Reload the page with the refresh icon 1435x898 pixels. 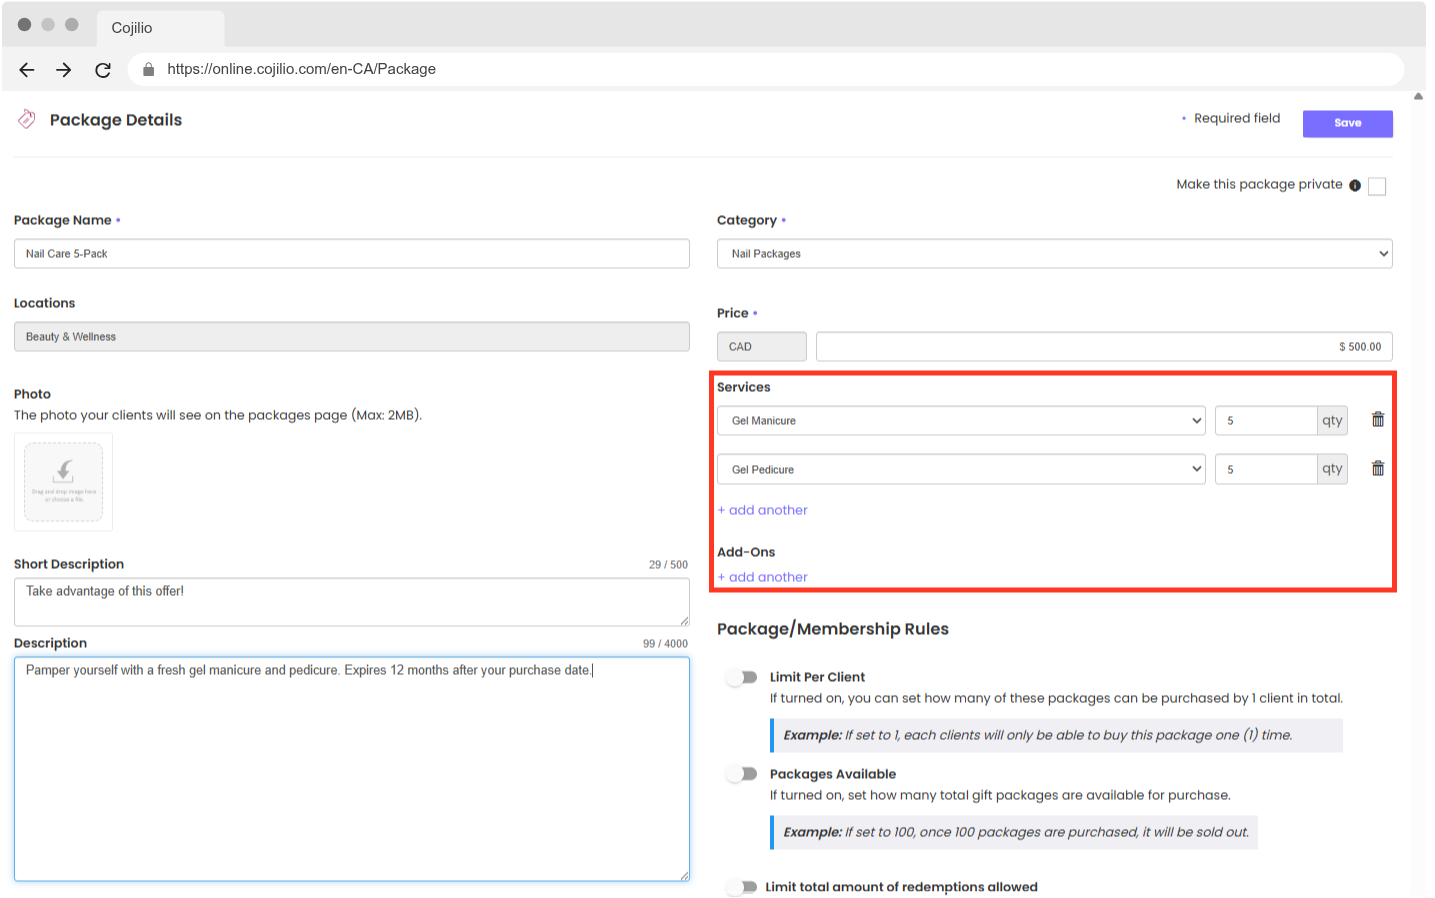(103, 69)
